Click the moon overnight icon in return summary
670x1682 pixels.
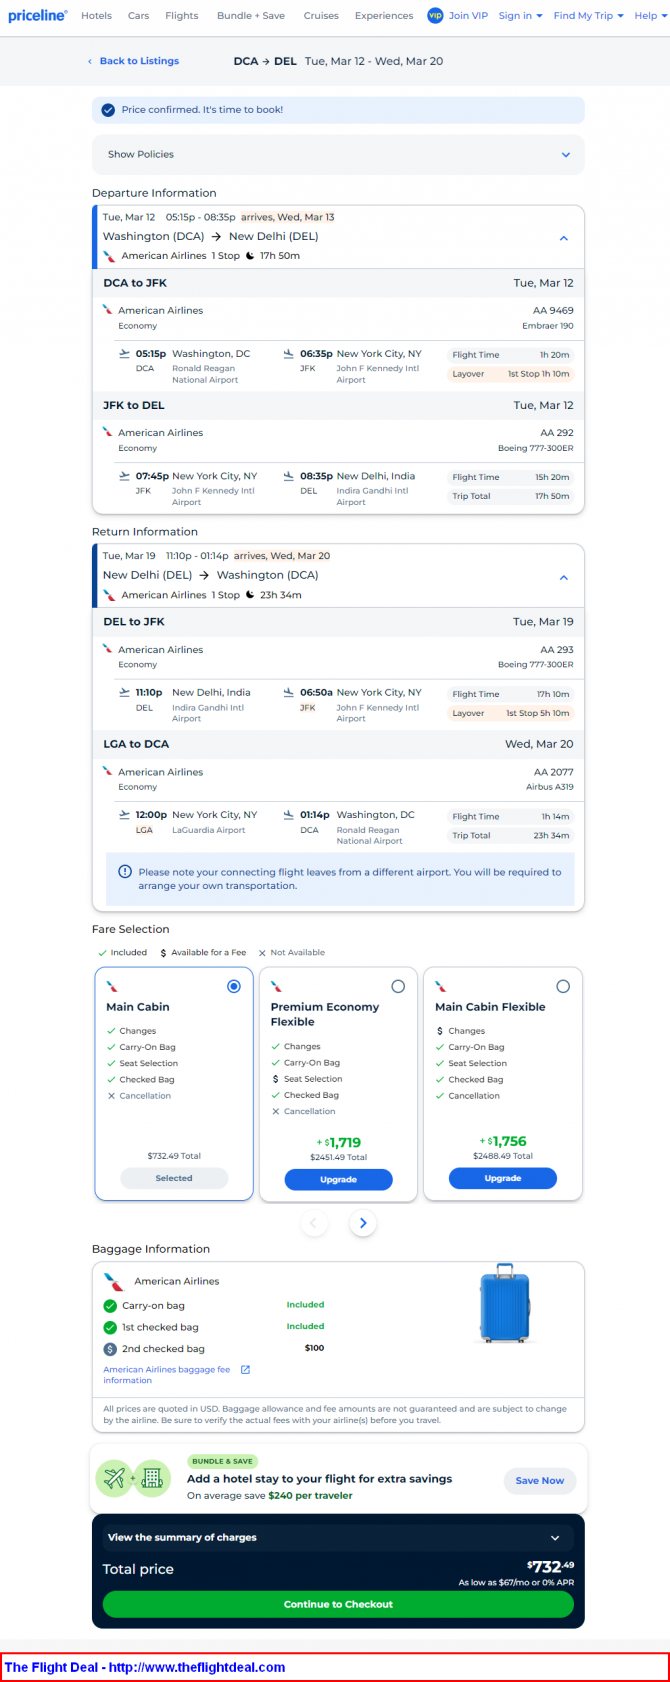250,595
